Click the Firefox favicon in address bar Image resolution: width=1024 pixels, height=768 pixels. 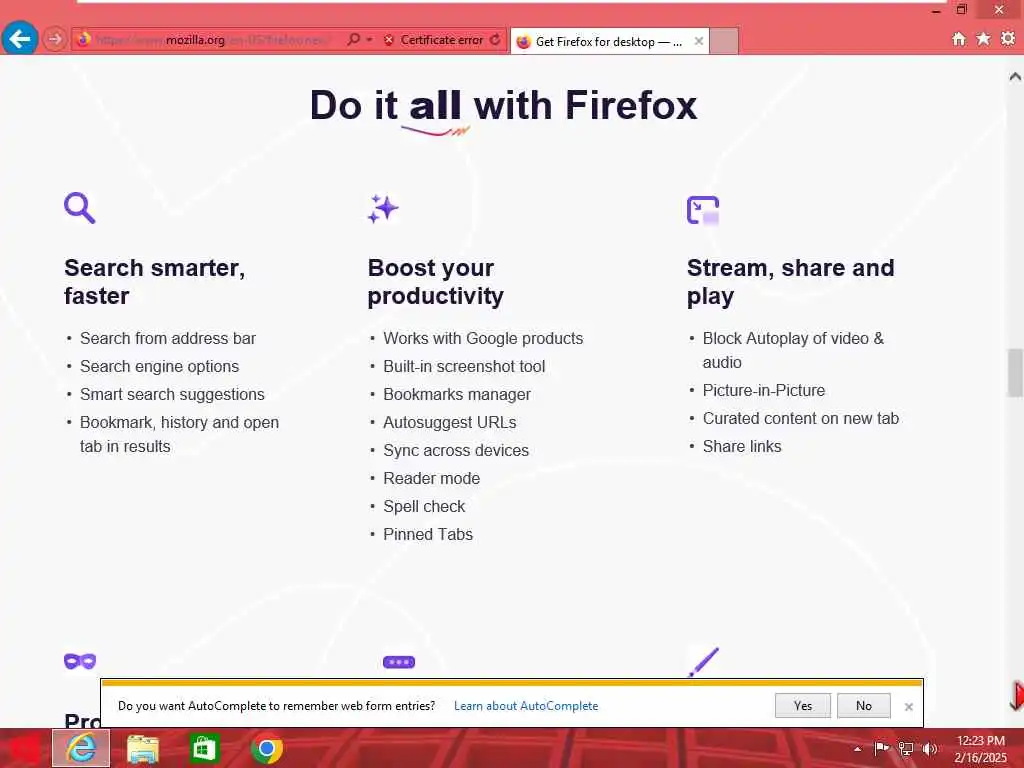coord(83,40)
